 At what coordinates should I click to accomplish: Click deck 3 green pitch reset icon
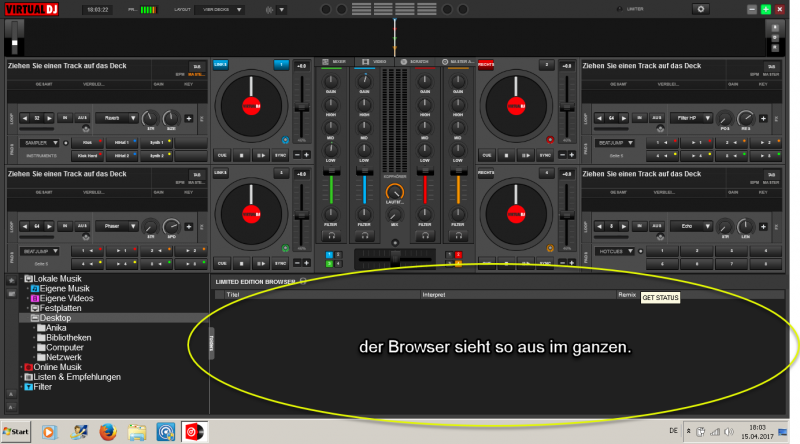click(x=285, y=248)
